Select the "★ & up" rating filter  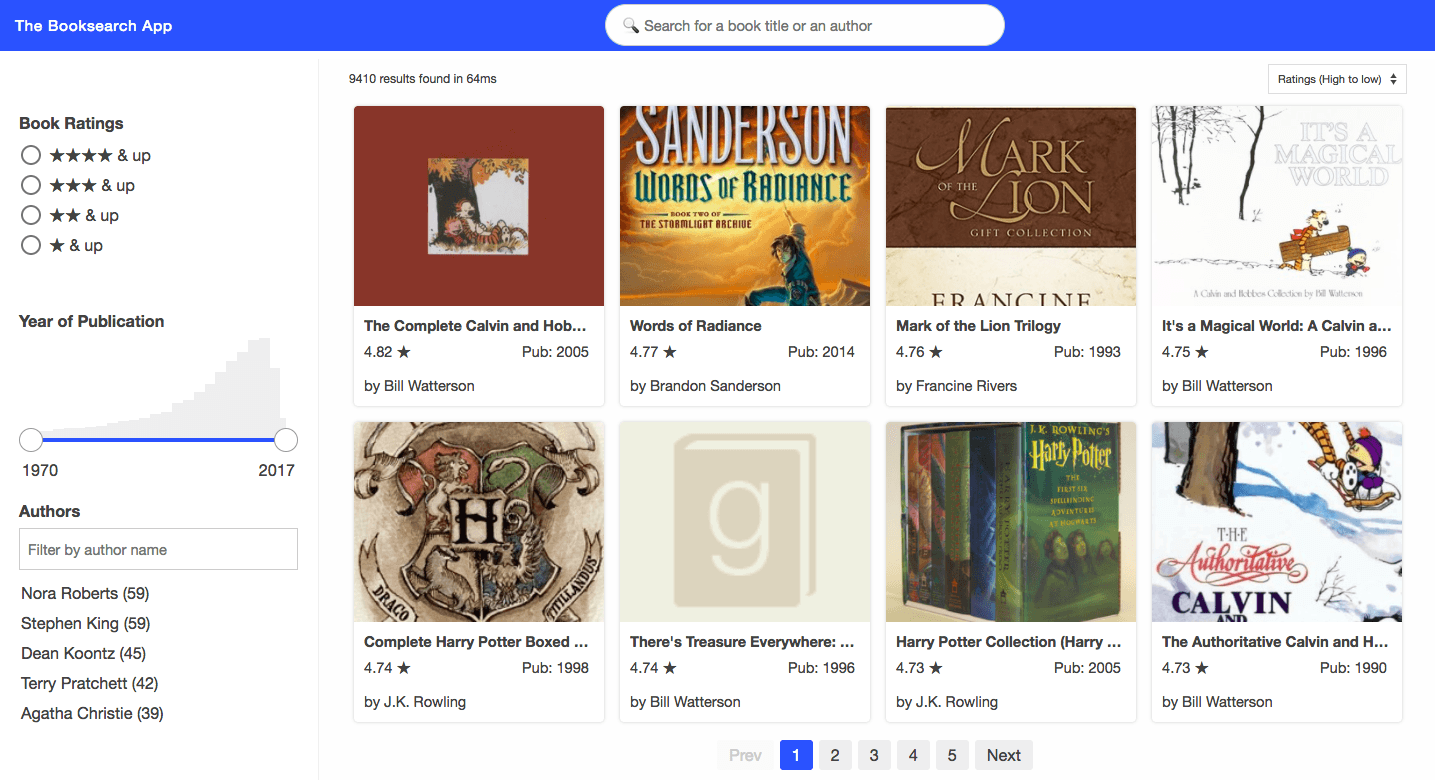30,245
